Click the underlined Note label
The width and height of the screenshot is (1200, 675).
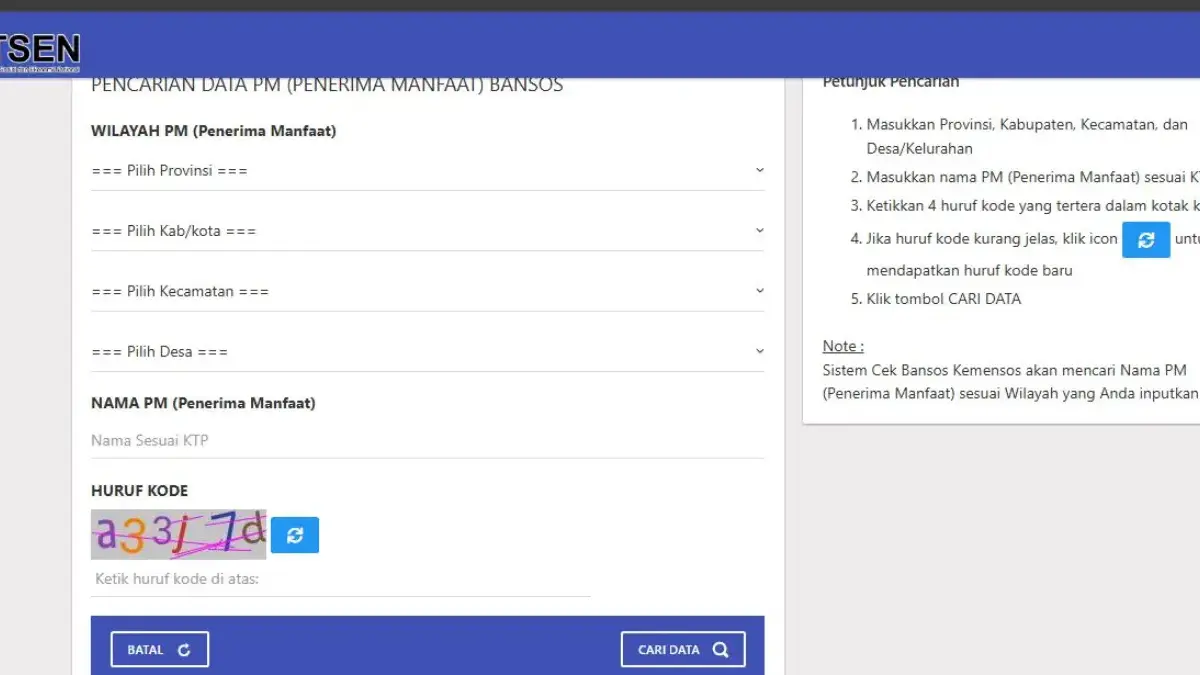tap(843, 346)
